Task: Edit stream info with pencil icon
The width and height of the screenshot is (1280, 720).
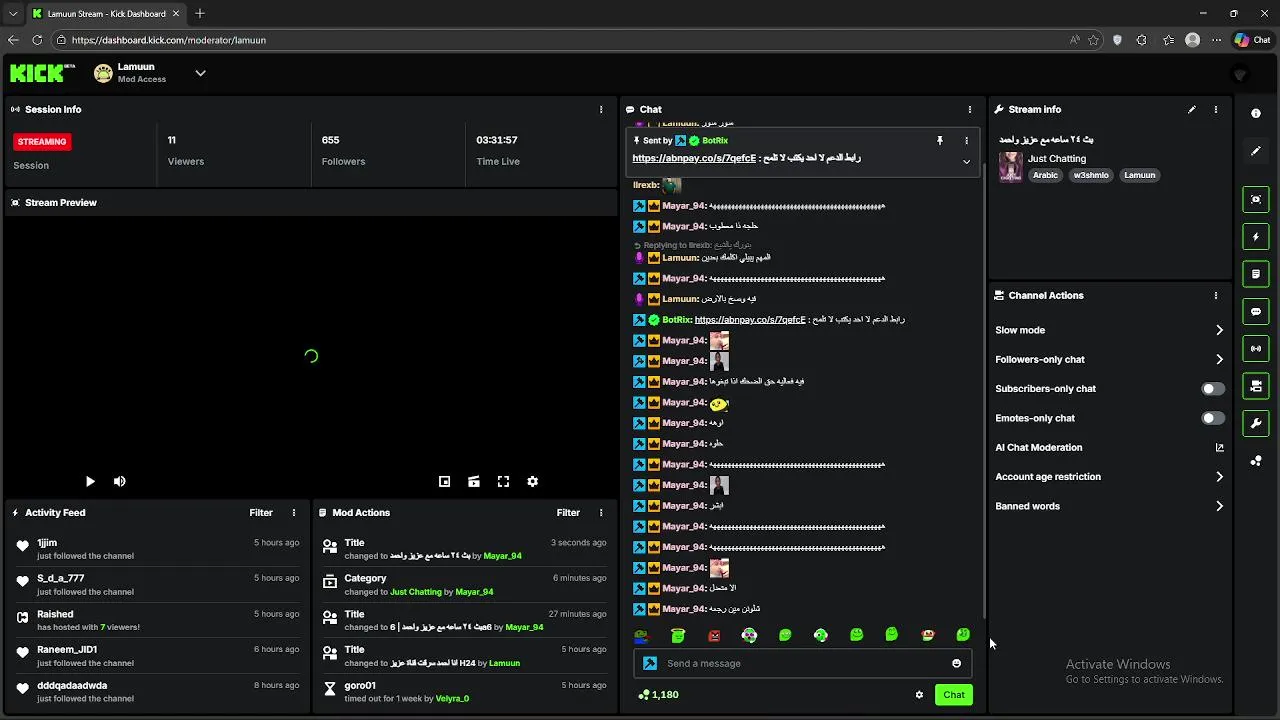Action: coord(1192,109)
